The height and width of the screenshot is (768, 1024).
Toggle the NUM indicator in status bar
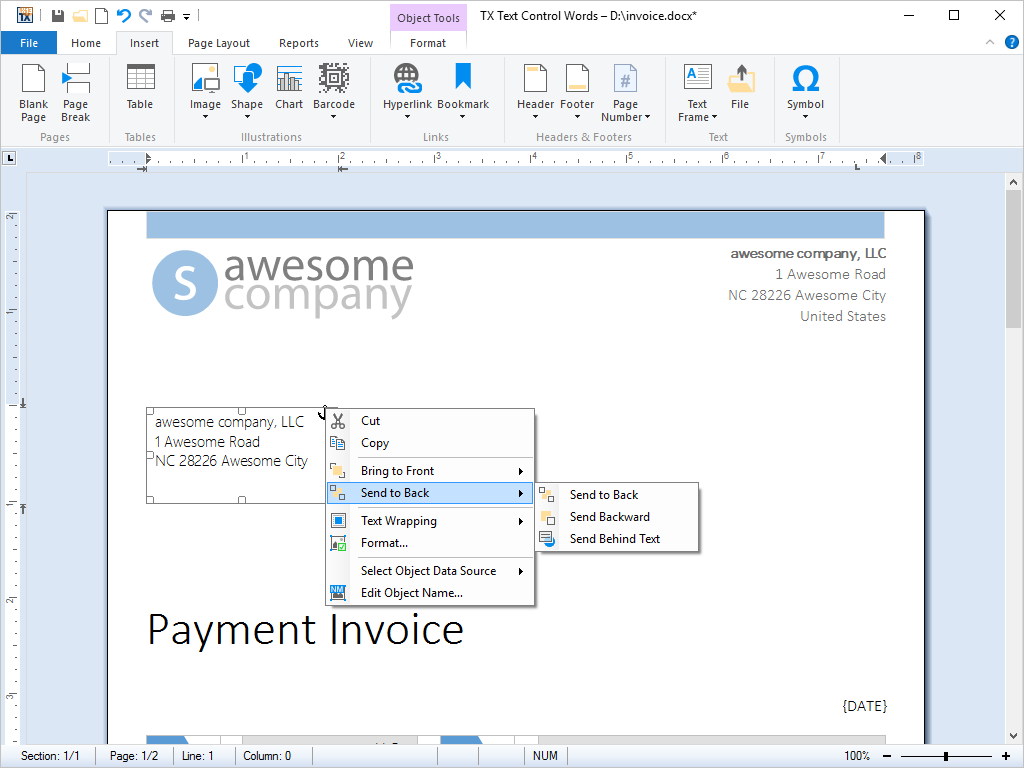tap(545, 756)
